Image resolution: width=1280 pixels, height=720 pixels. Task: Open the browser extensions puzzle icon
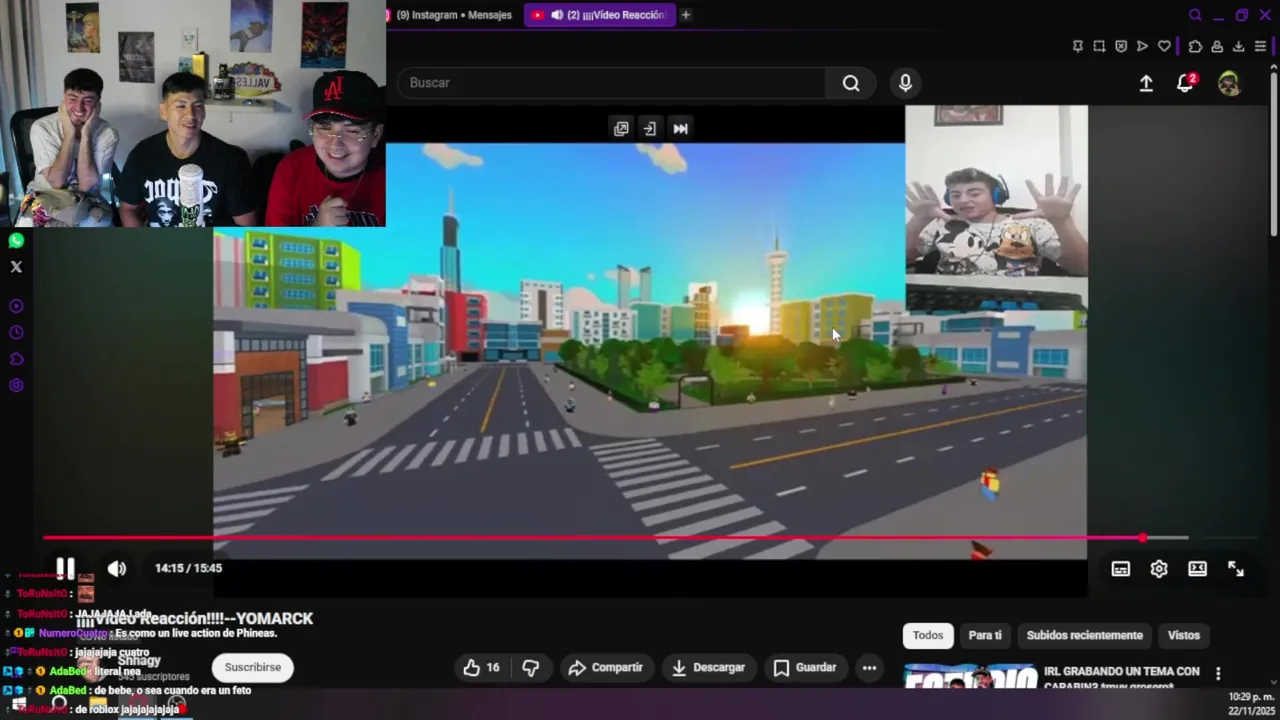coord(1195,46)
